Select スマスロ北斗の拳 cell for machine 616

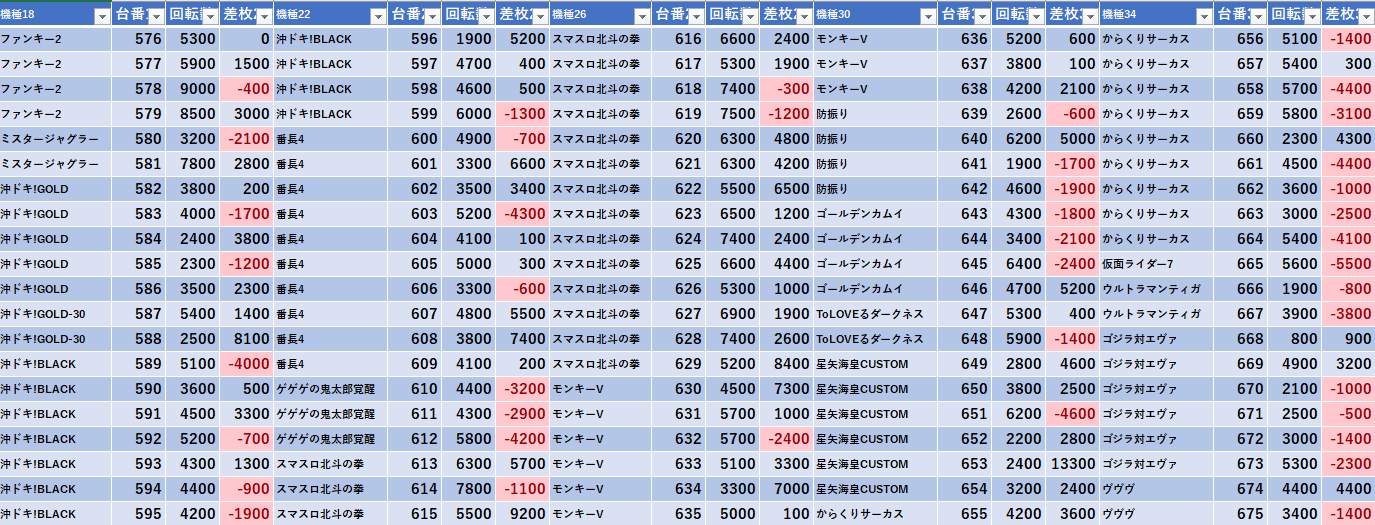[600, 39]
